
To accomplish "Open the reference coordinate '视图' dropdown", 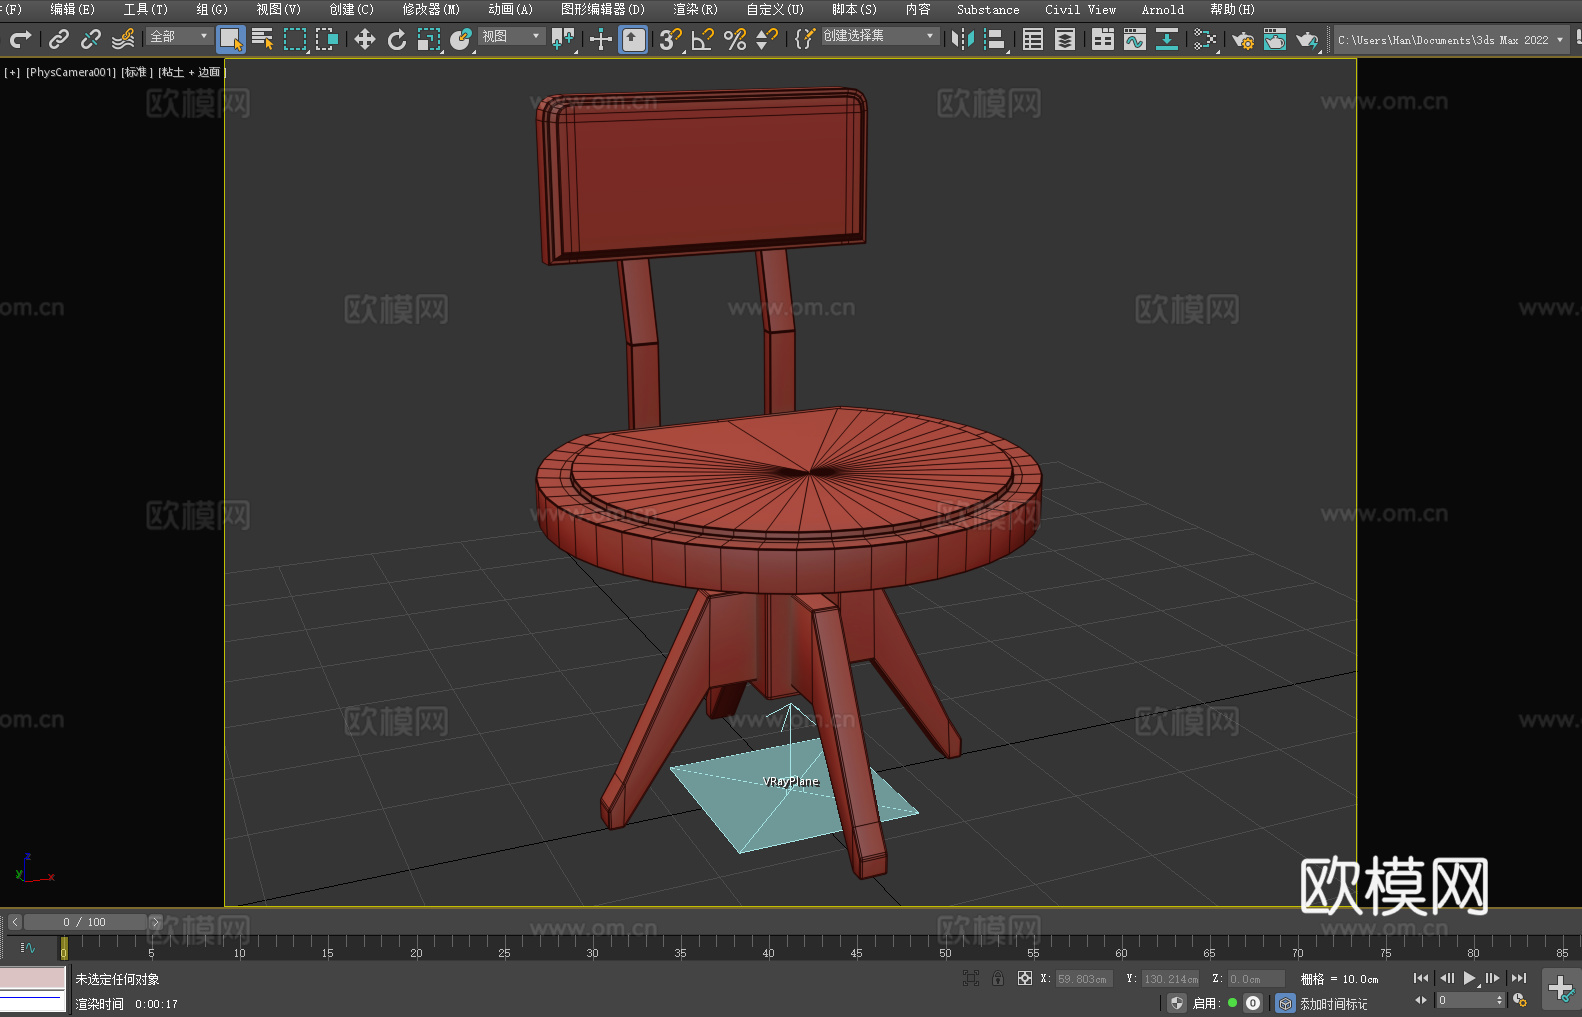I will (511, 36).
